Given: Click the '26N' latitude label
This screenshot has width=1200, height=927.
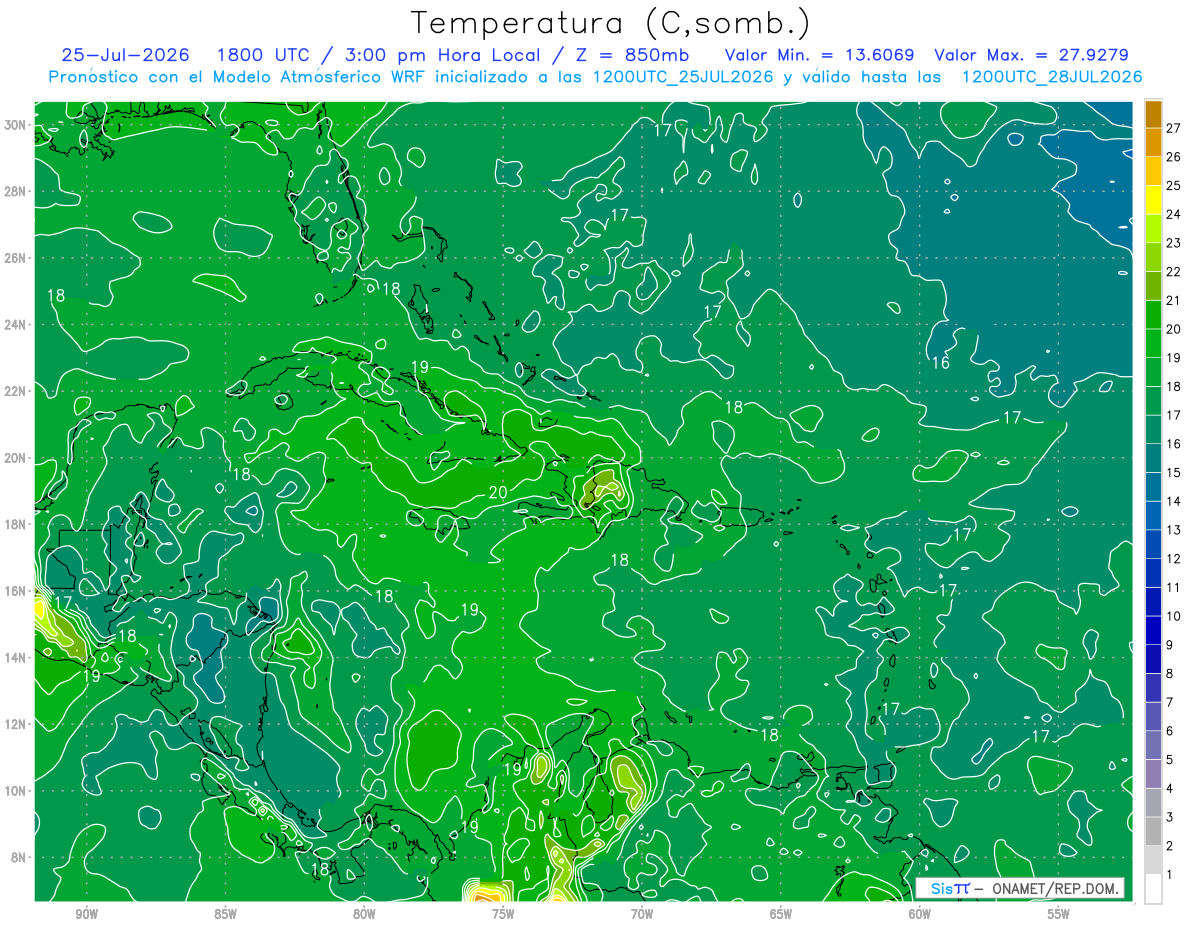Looking at the screenshot, I should 16,258.
